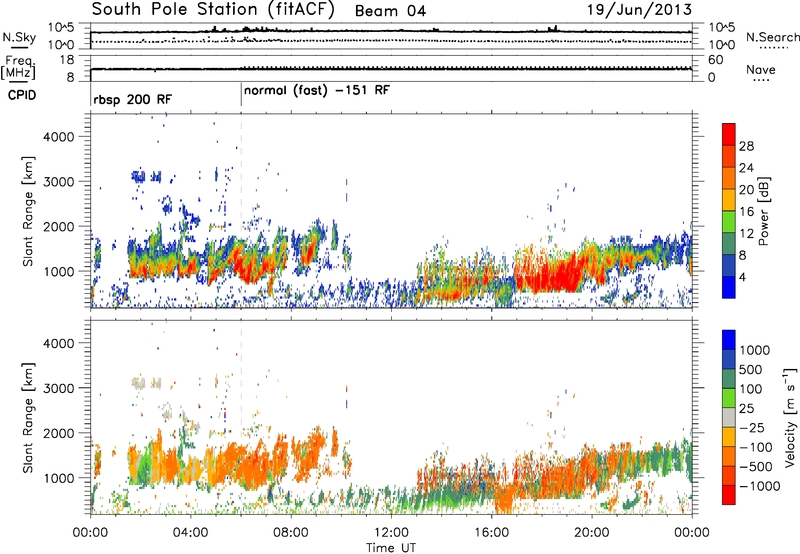Click the 'Velocity [m s-1]' color bar label
This screenshot has width=800, height=554.
pyautogui.click(x=790, y=417)
